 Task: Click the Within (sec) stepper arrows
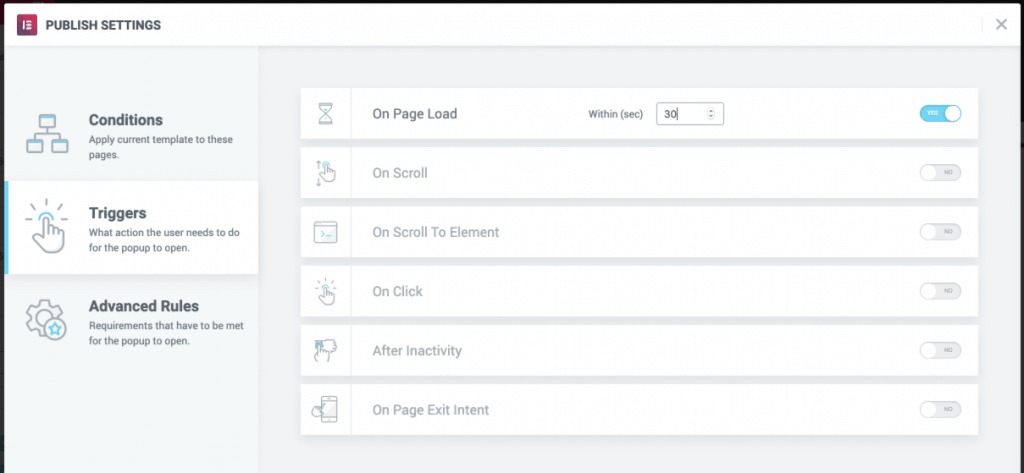click(x=711, y=114)
